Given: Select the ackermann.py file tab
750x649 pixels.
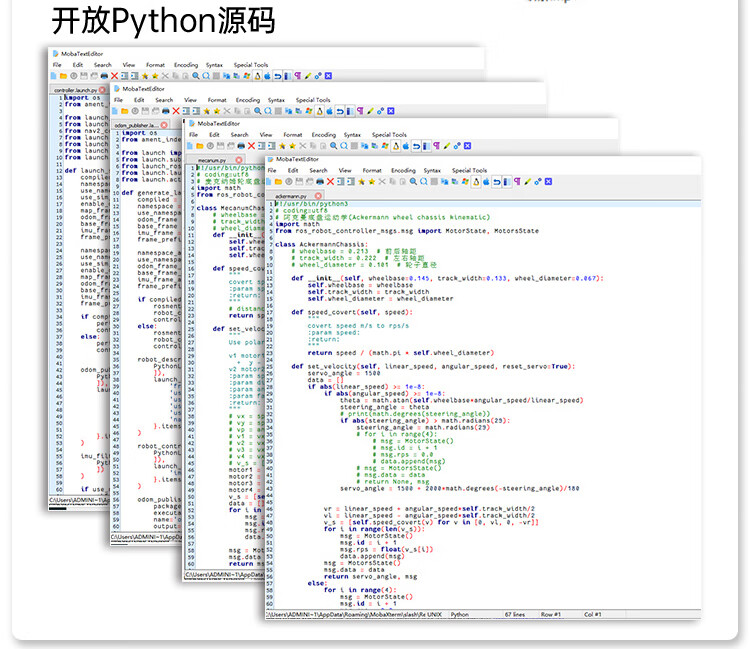Looking at the screenshot, I should [291, 195].
